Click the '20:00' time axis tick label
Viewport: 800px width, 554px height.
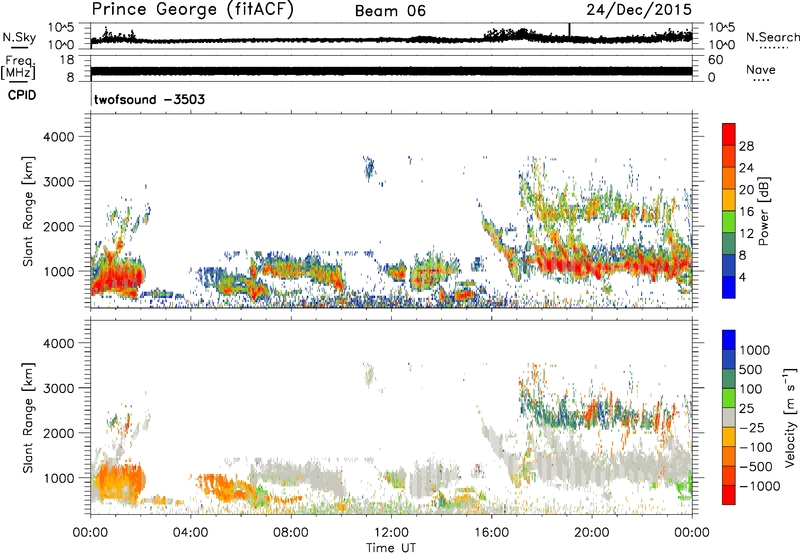pyautogui.click(x=591, y=533)
